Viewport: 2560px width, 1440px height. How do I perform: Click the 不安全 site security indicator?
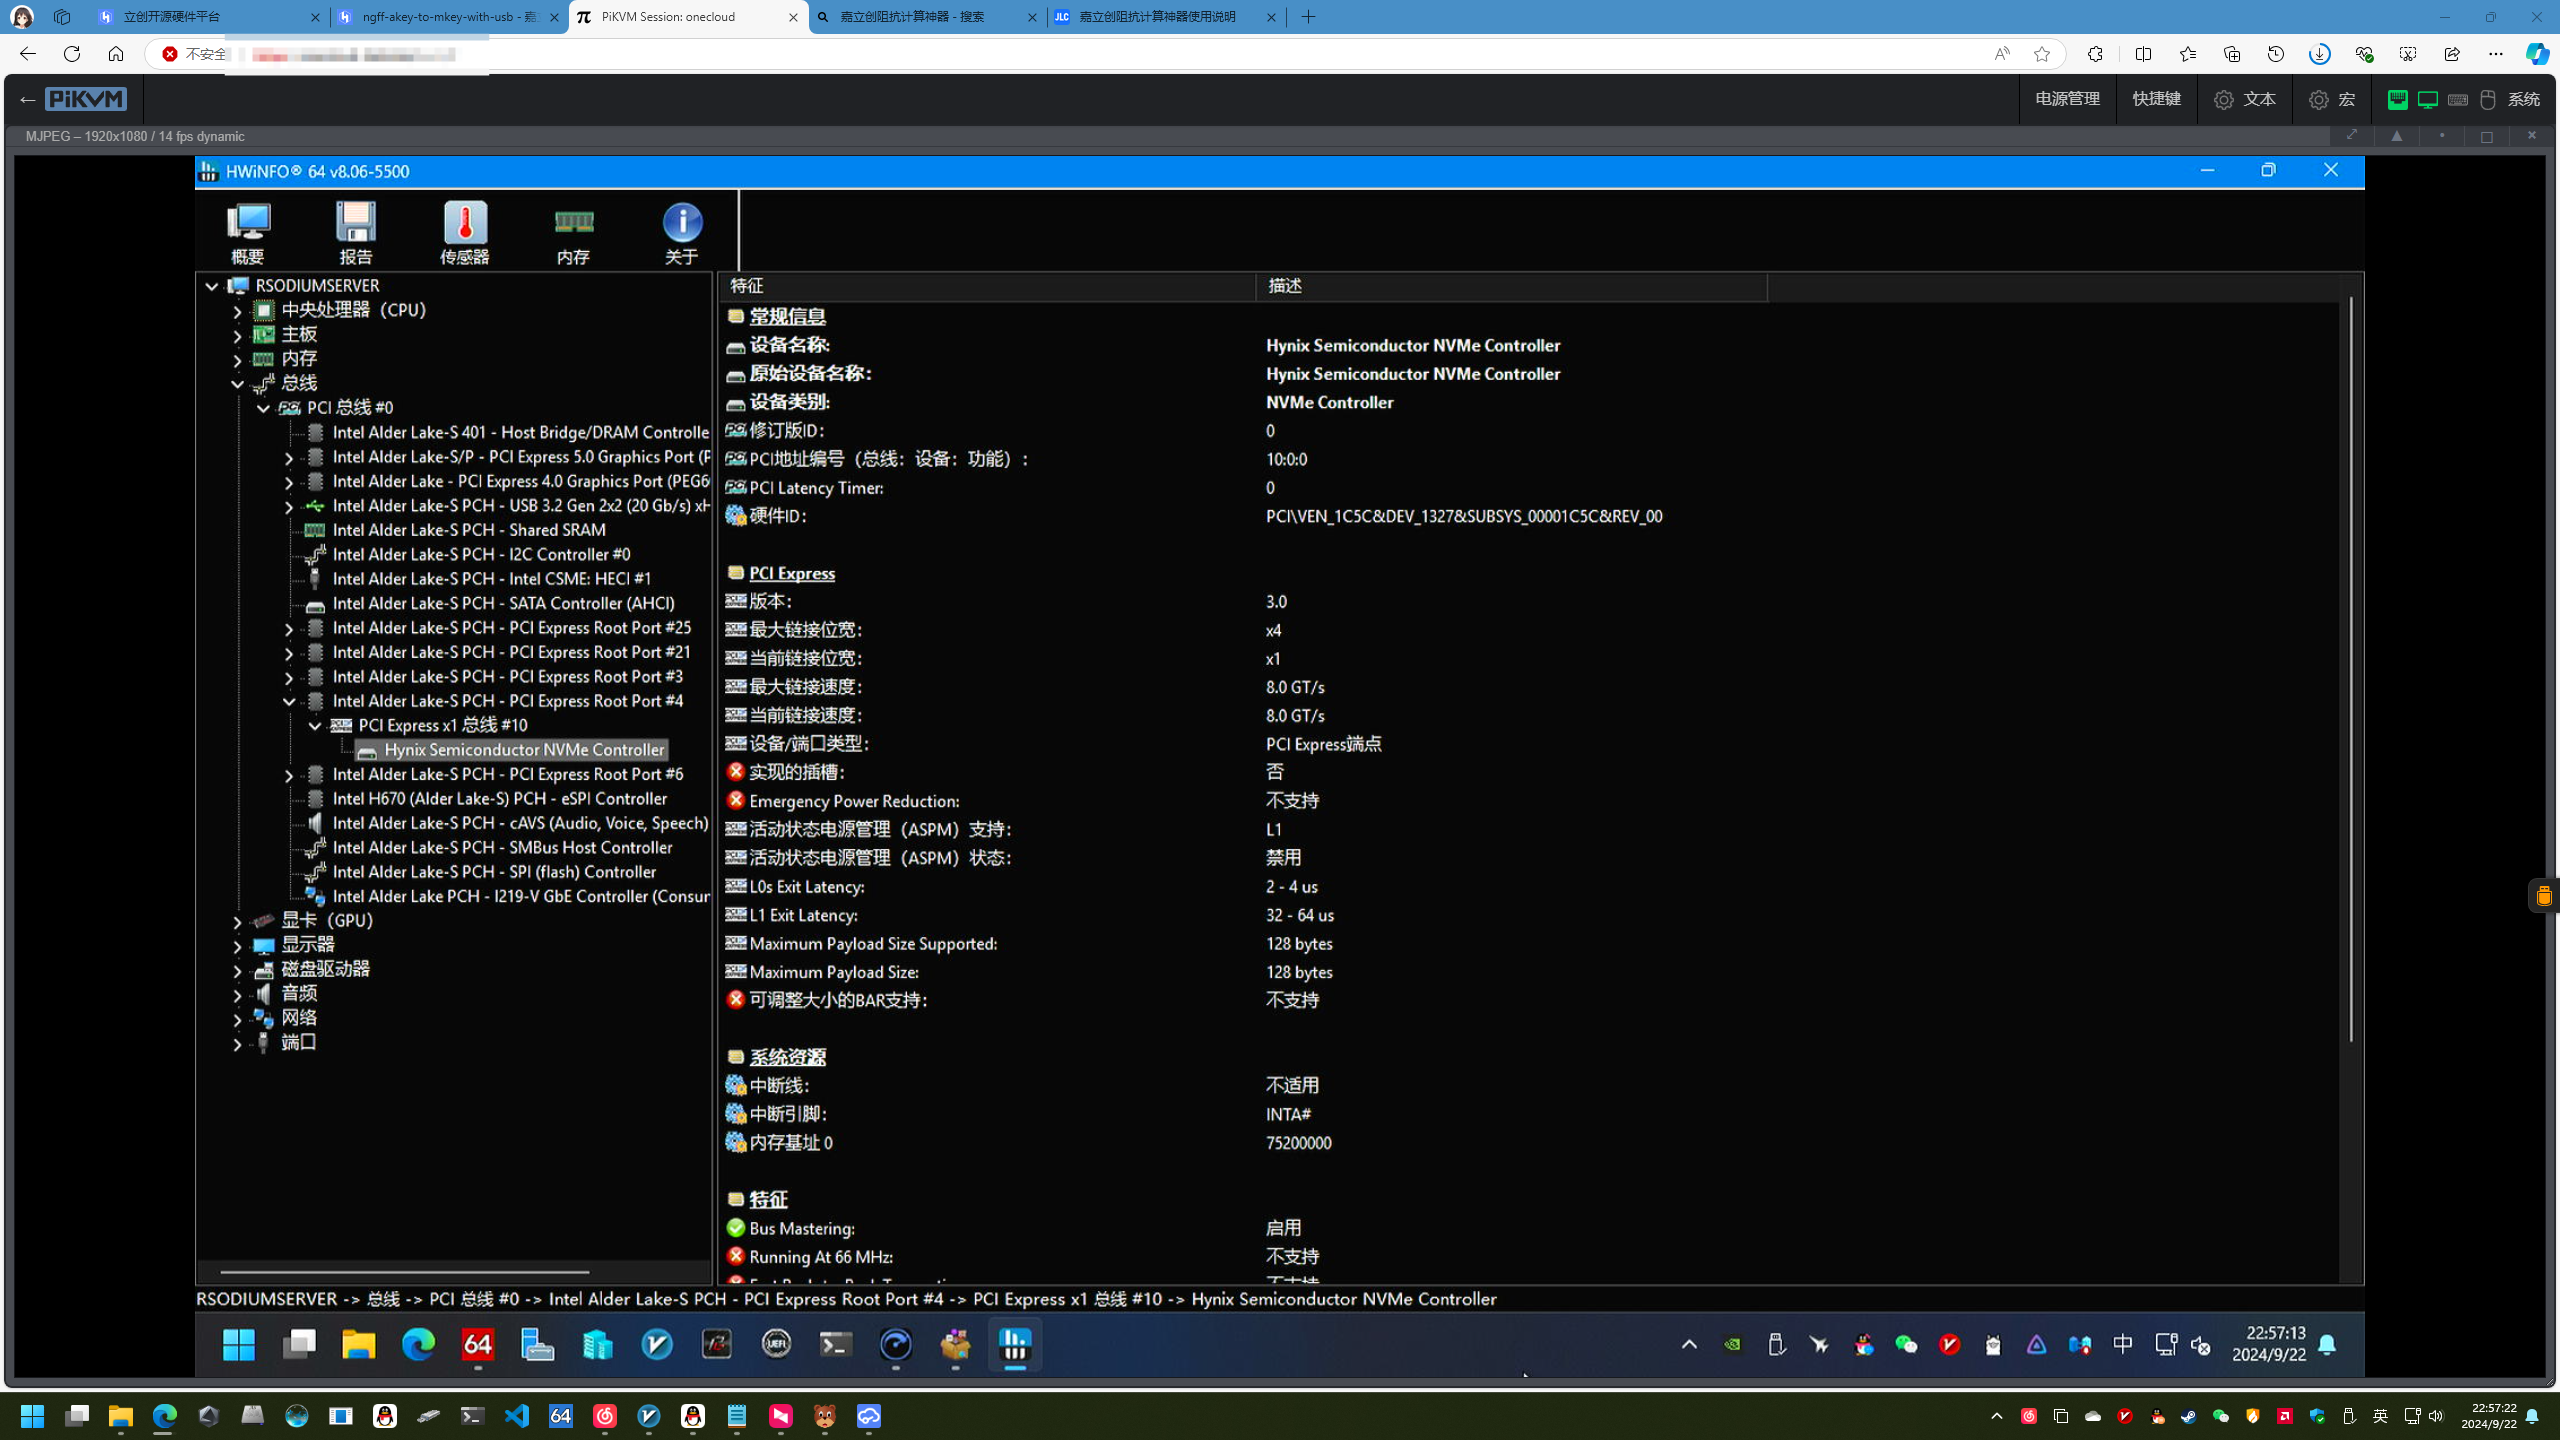(x=196, y=54)
